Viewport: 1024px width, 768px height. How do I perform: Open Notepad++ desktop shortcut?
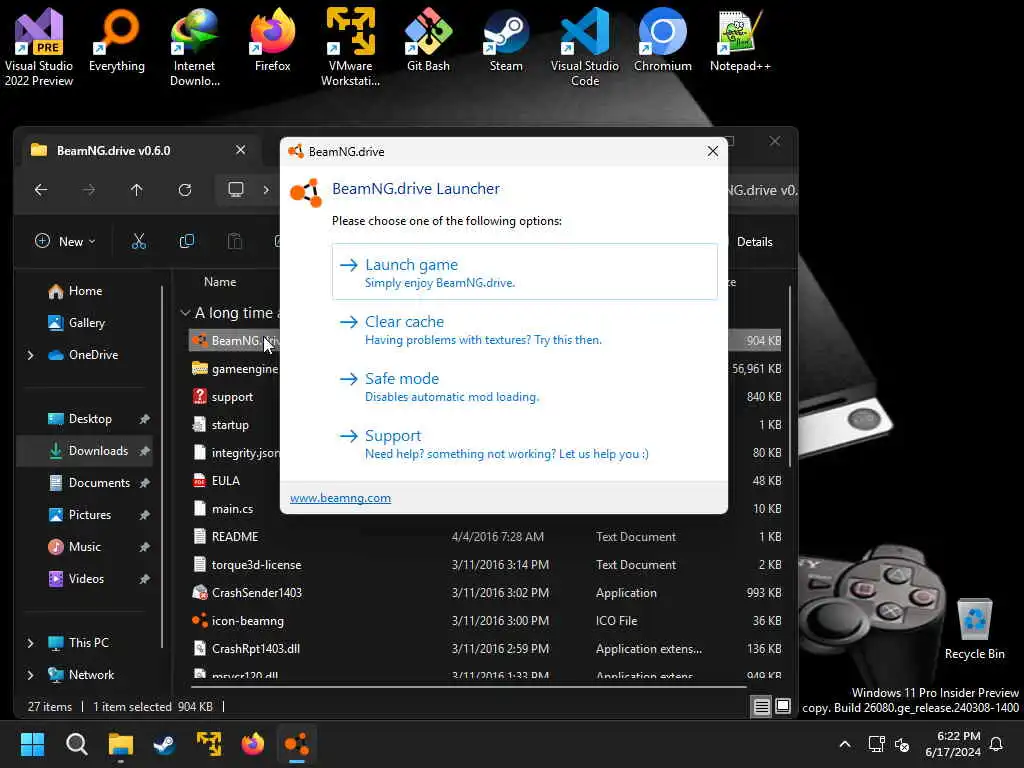pyautogui.click(x=740, y=40)
